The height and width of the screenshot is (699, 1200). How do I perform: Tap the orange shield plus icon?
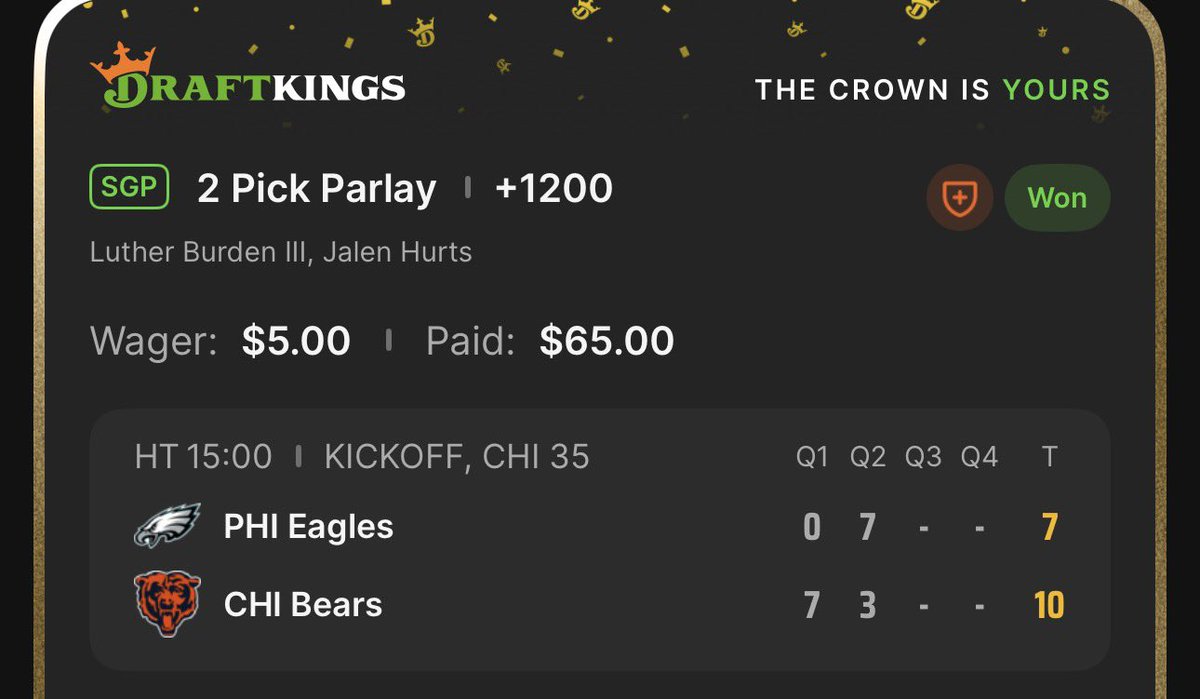pos(959,198)
